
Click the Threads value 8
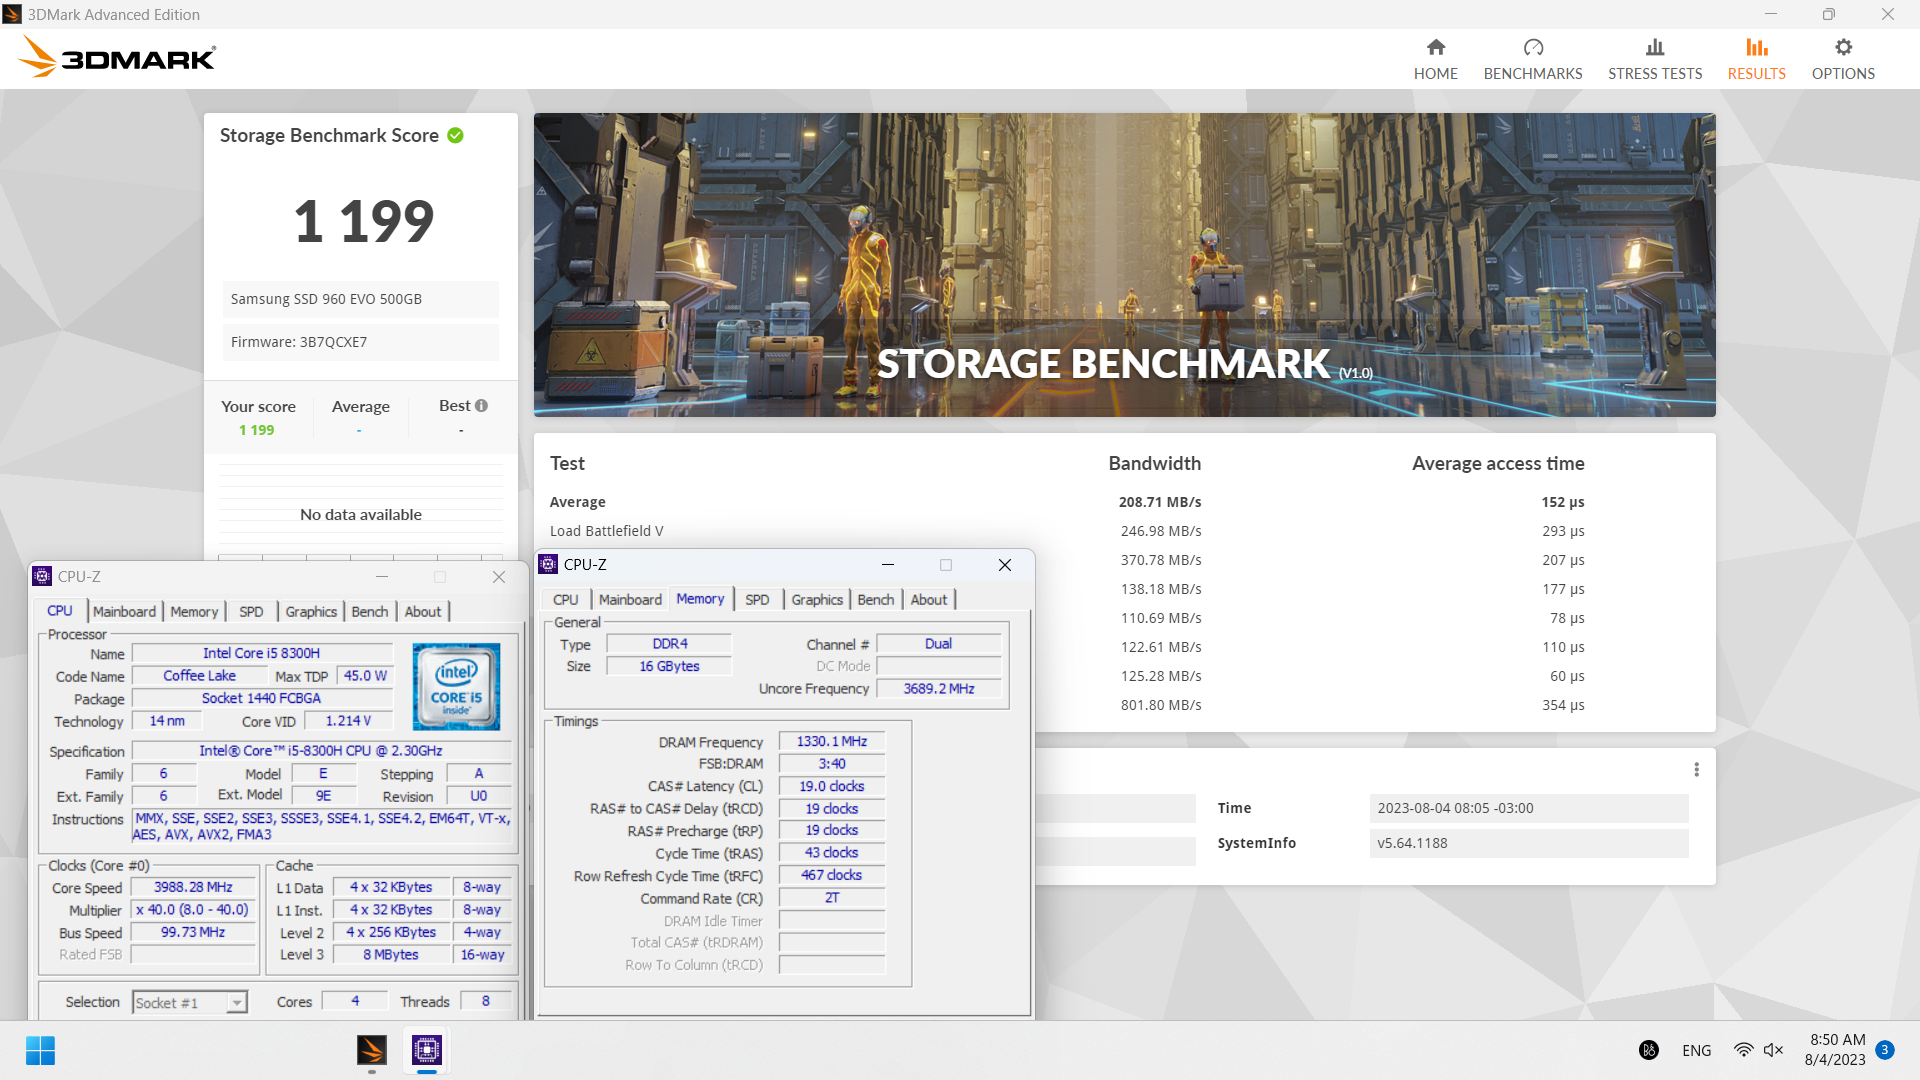pyautogui.click(x=486, y=1001)
